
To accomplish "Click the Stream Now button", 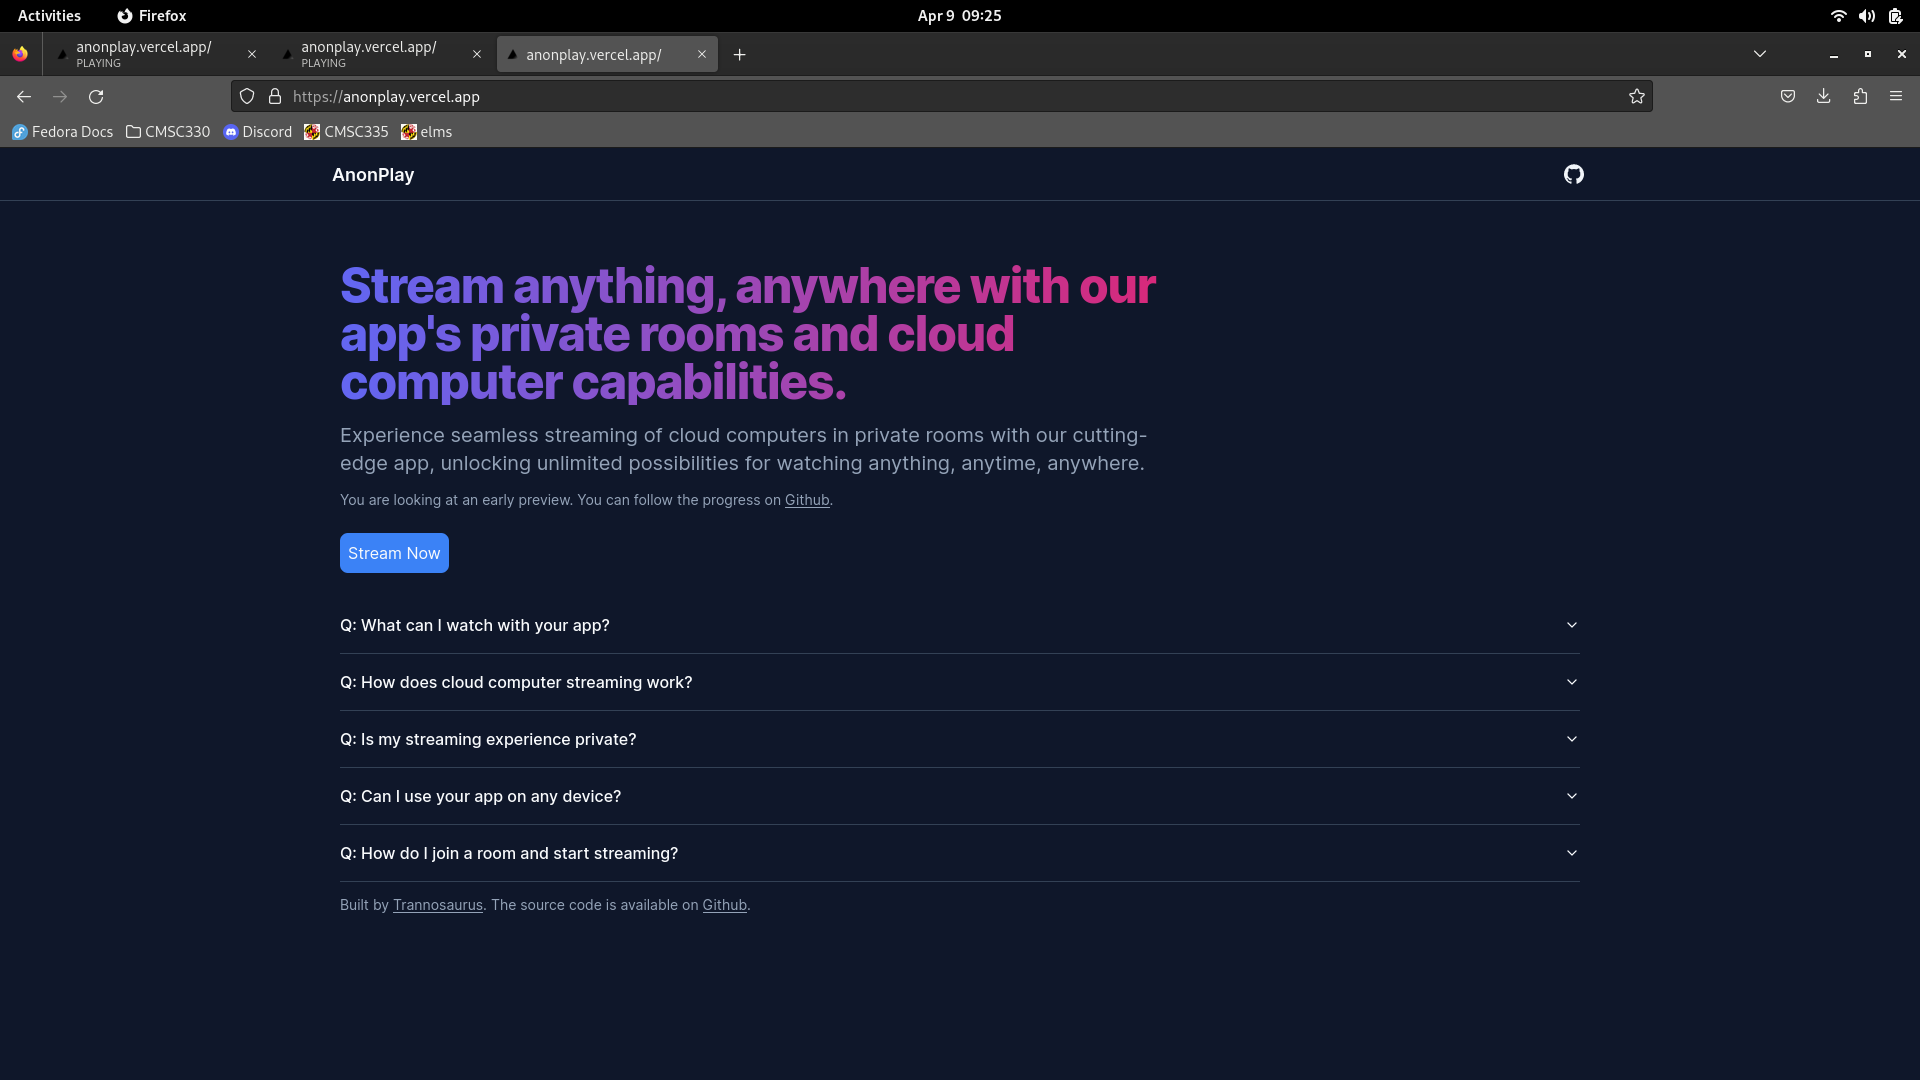I will pyautogui.click(x=394, y=553).
